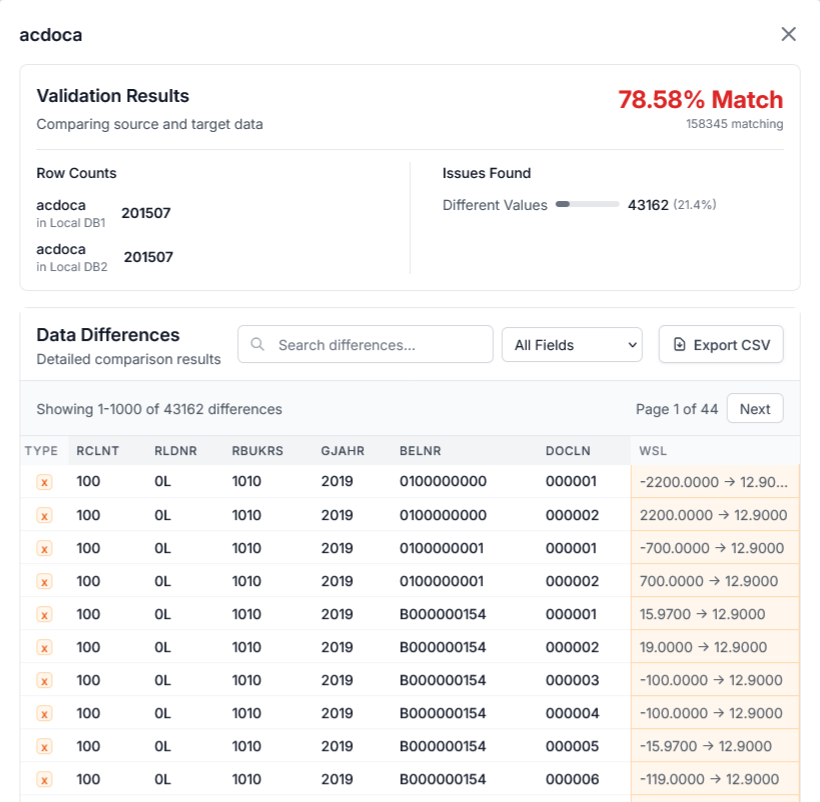The width and height of the screenshot is (820, 802).
Task: Click the BELNR column header
Action: coord(420,451)
